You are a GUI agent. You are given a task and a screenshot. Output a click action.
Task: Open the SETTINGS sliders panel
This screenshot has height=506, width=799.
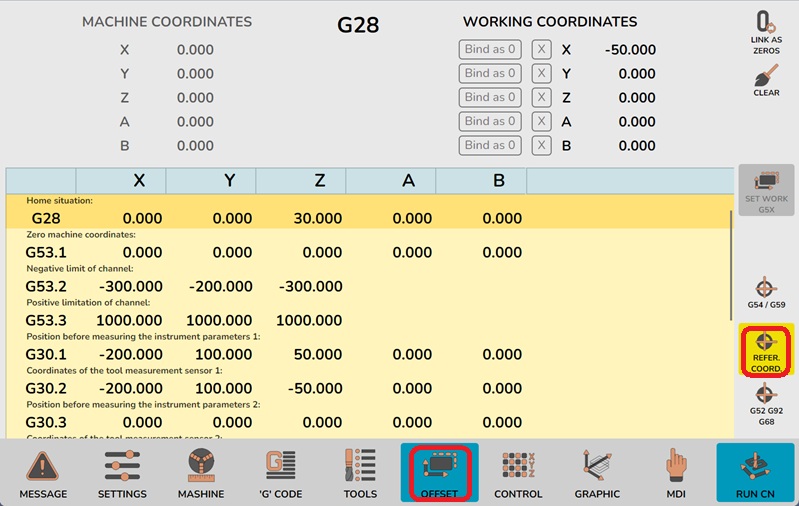click(122, 473)
